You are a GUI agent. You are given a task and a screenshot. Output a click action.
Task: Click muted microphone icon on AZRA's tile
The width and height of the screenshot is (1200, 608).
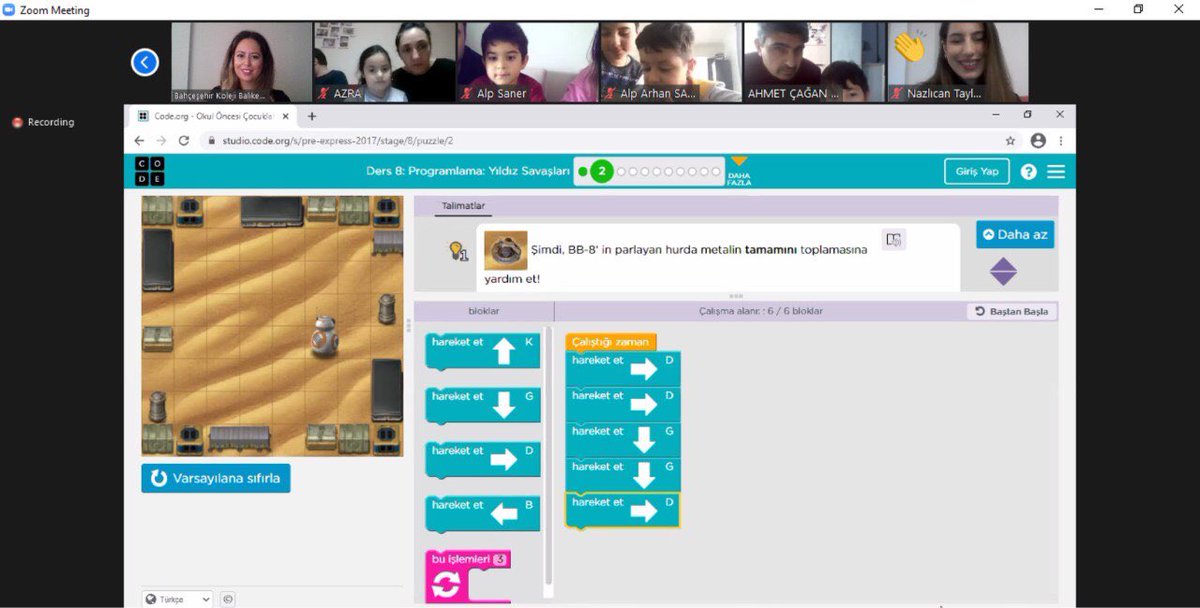[x=324, y=94]
